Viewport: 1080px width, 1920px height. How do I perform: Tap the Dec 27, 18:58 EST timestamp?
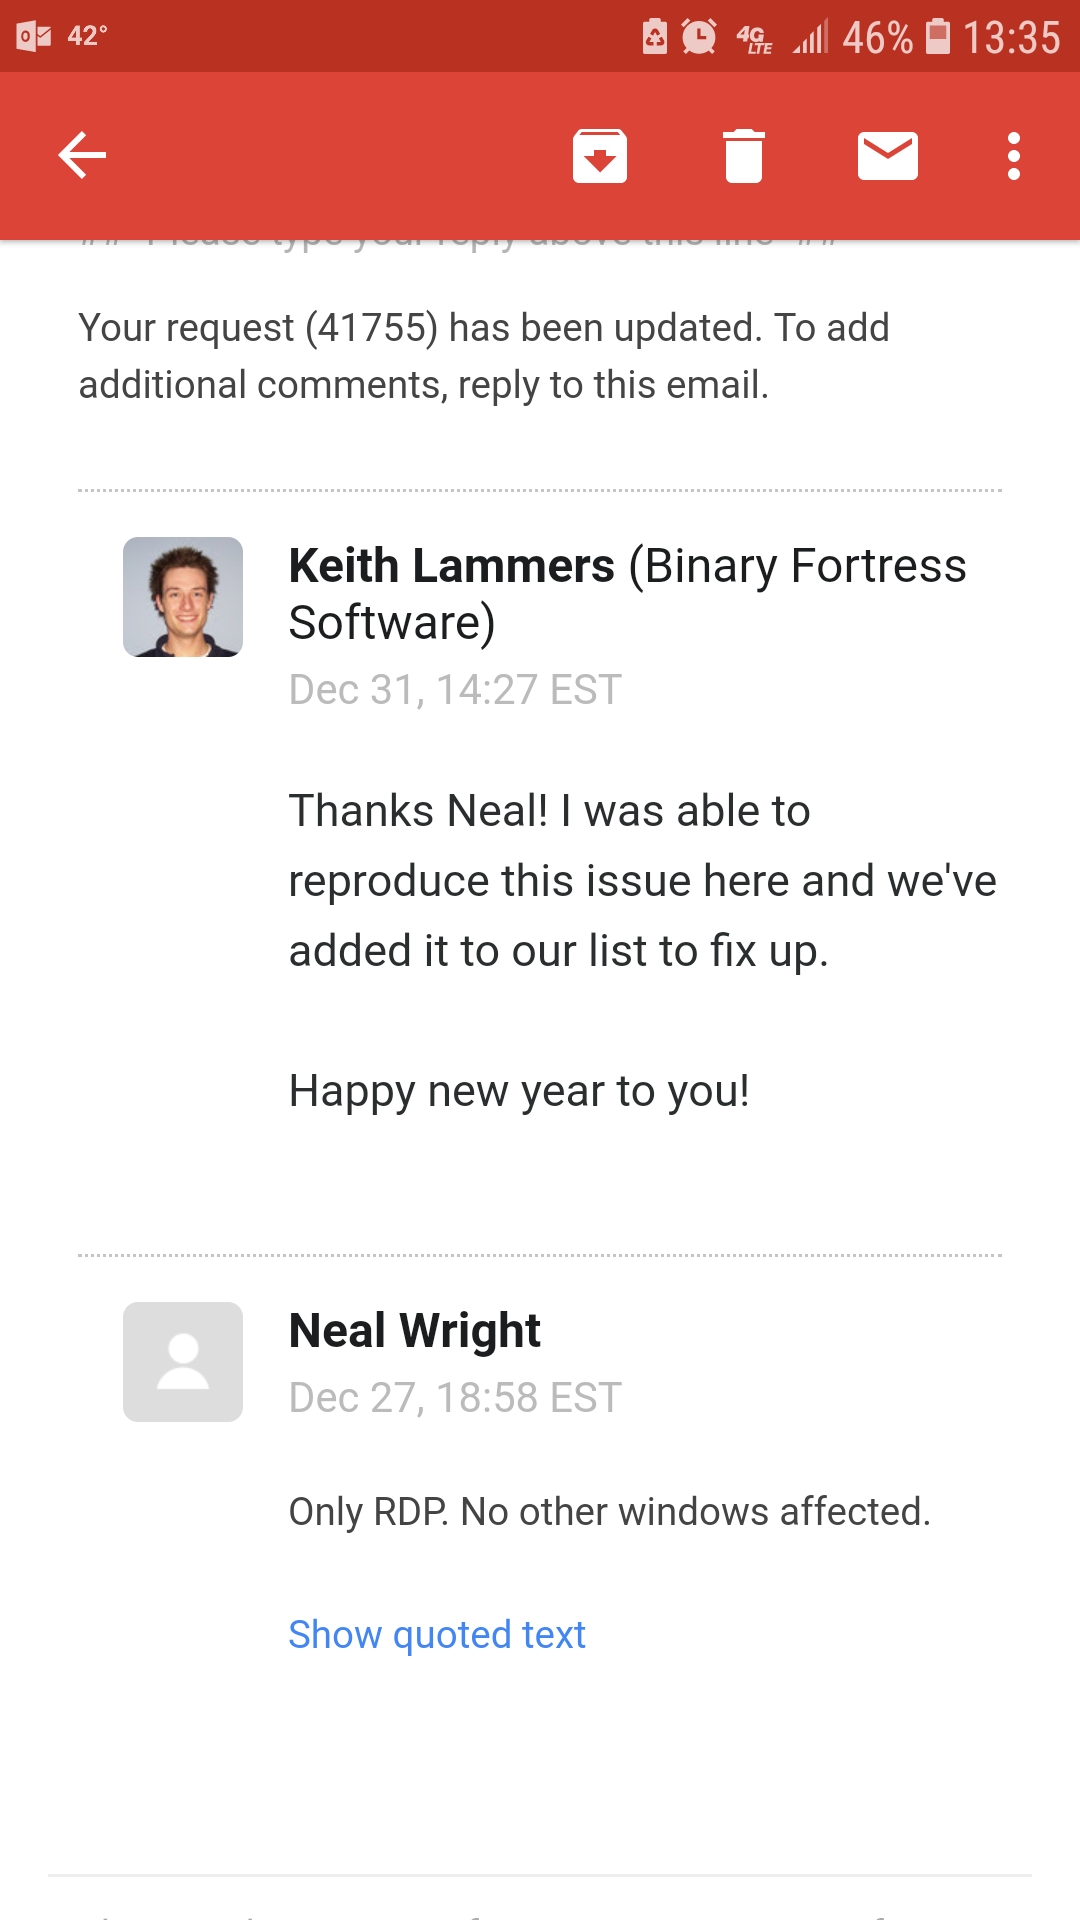point(455,1398)
